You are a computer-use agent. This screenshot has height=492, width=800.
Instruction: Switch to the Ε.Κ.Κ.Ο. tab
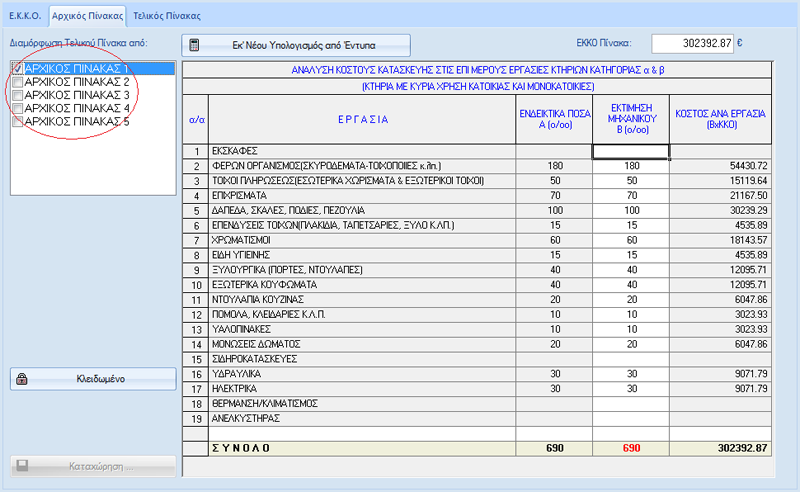[25, 16]
